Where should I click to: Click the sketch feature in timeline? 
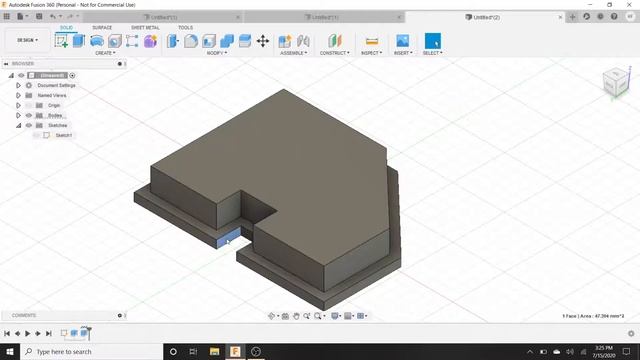click(64, 333)
